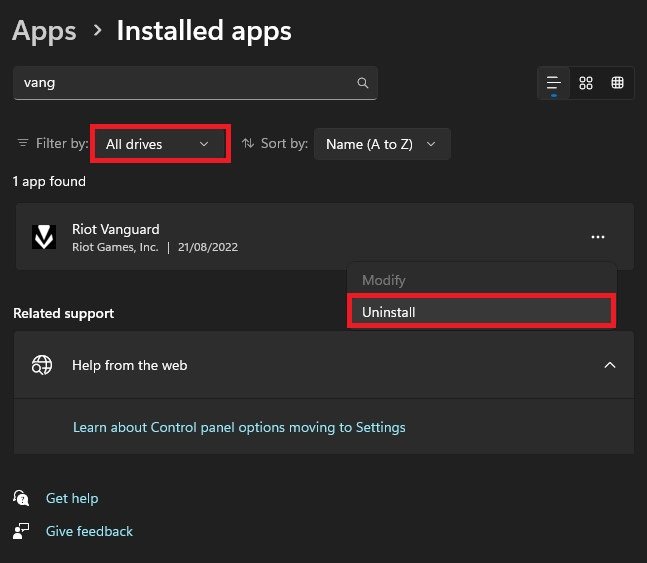
Task: Click the search magnifier icon
Action: tap(363, 83)
